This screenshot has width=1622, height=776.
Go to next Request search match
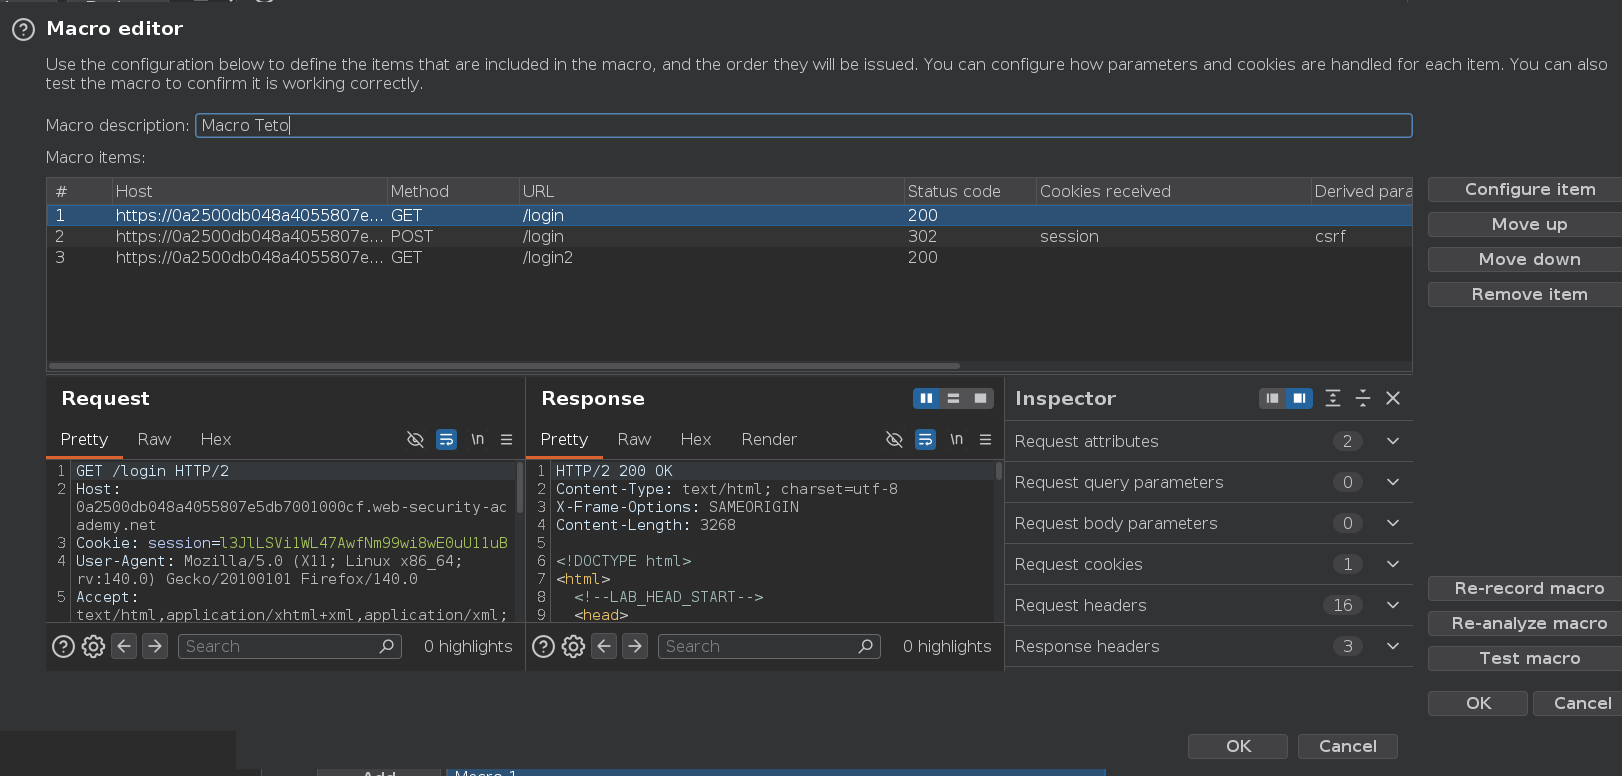155,646
